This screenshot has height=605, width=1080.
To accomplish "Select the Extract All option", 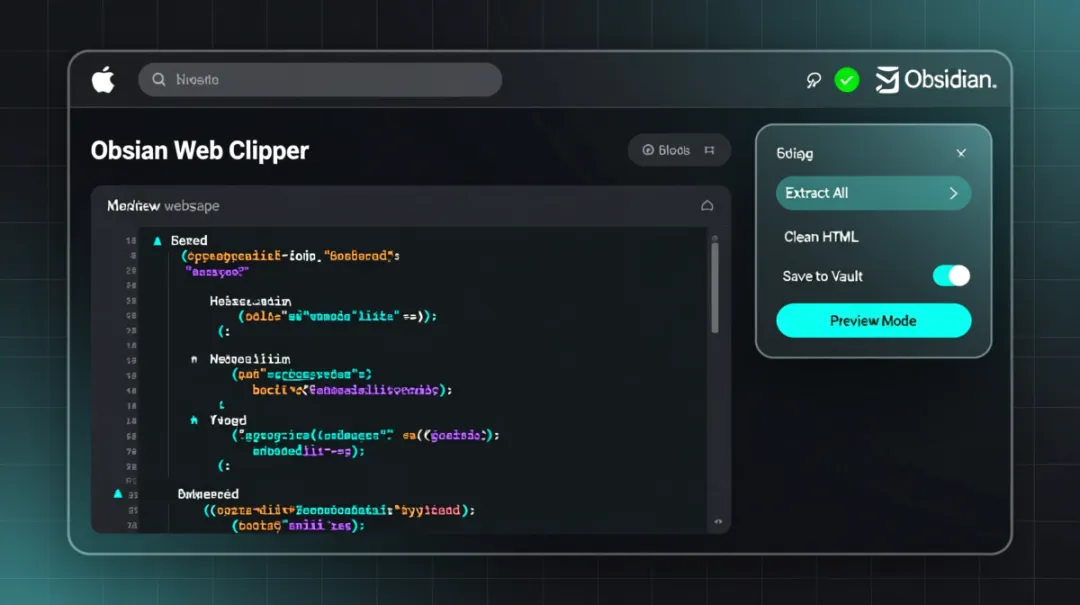I will click(x=873, y=193).
